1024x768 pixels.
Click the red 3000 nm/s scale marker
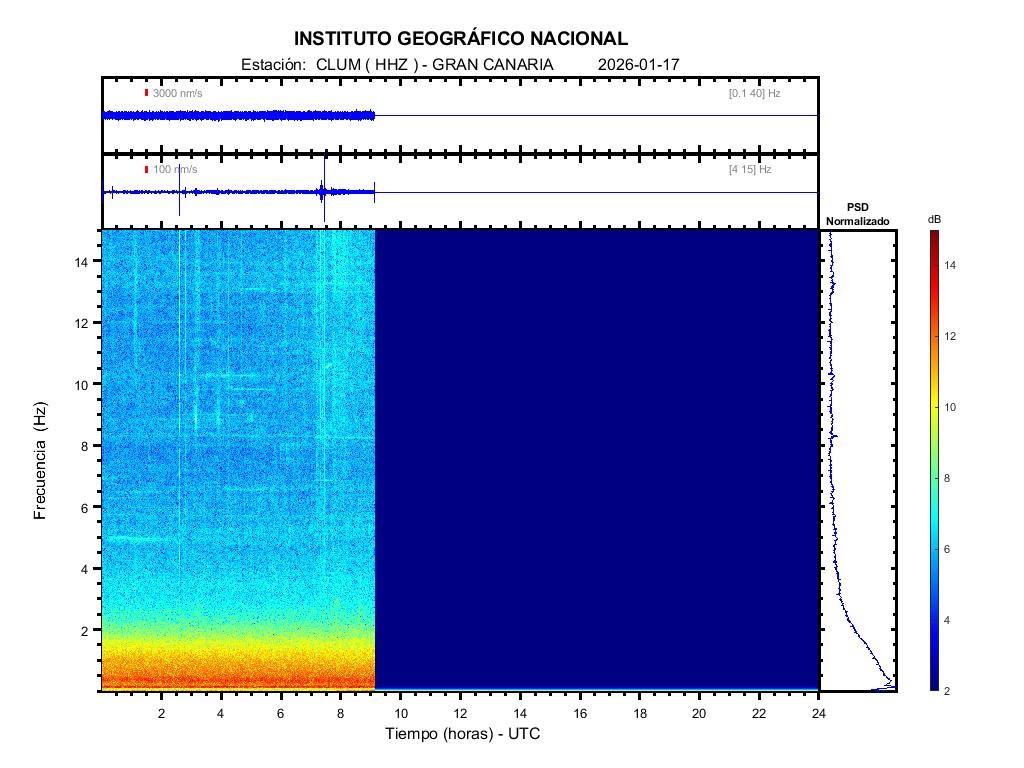146,93
